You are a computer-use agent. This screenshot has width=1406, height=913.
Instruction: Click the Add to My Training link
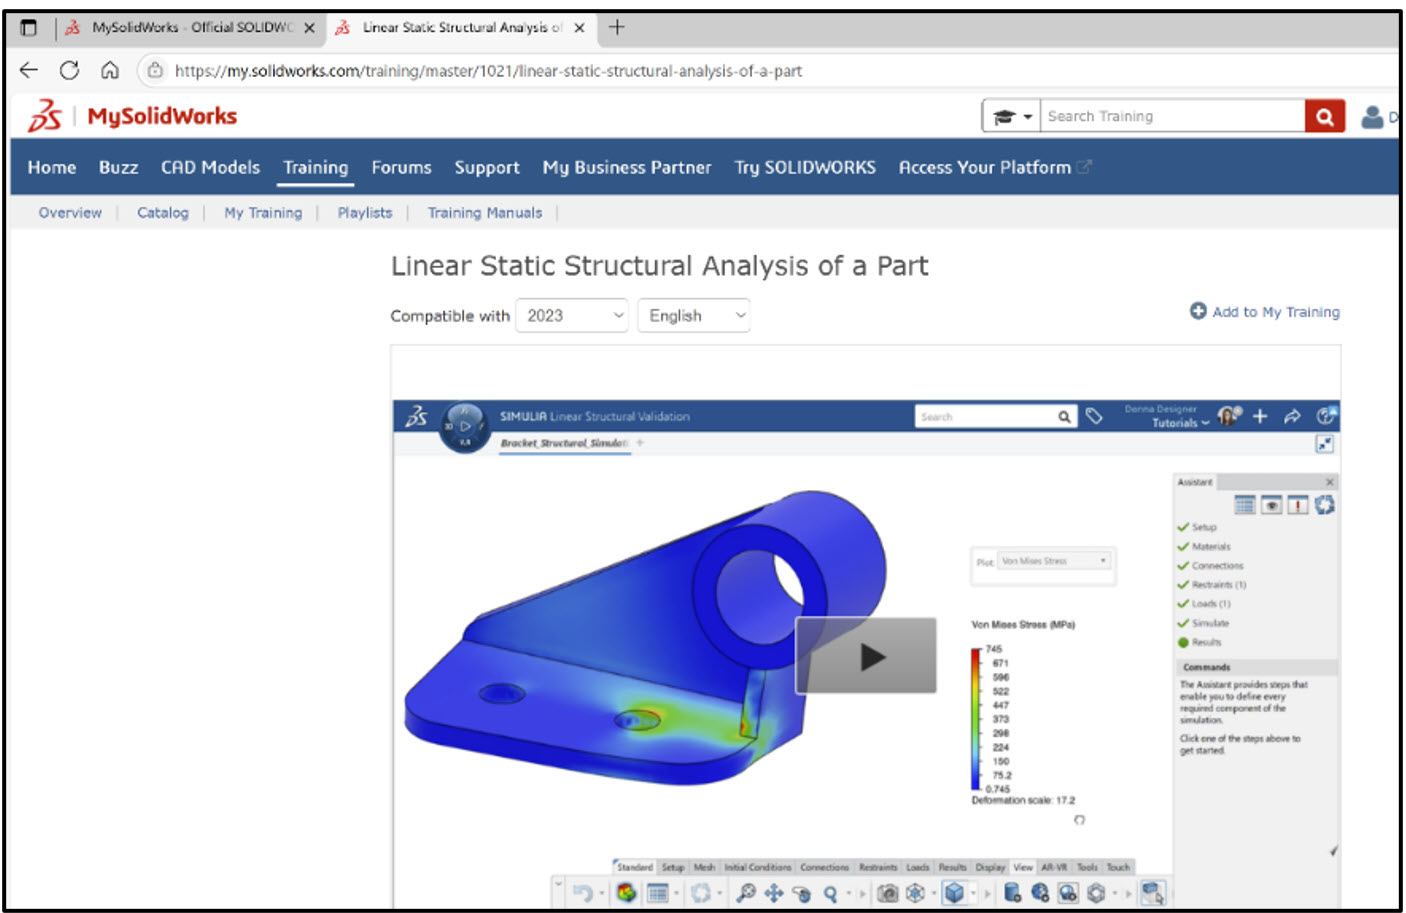[1265, 311]
